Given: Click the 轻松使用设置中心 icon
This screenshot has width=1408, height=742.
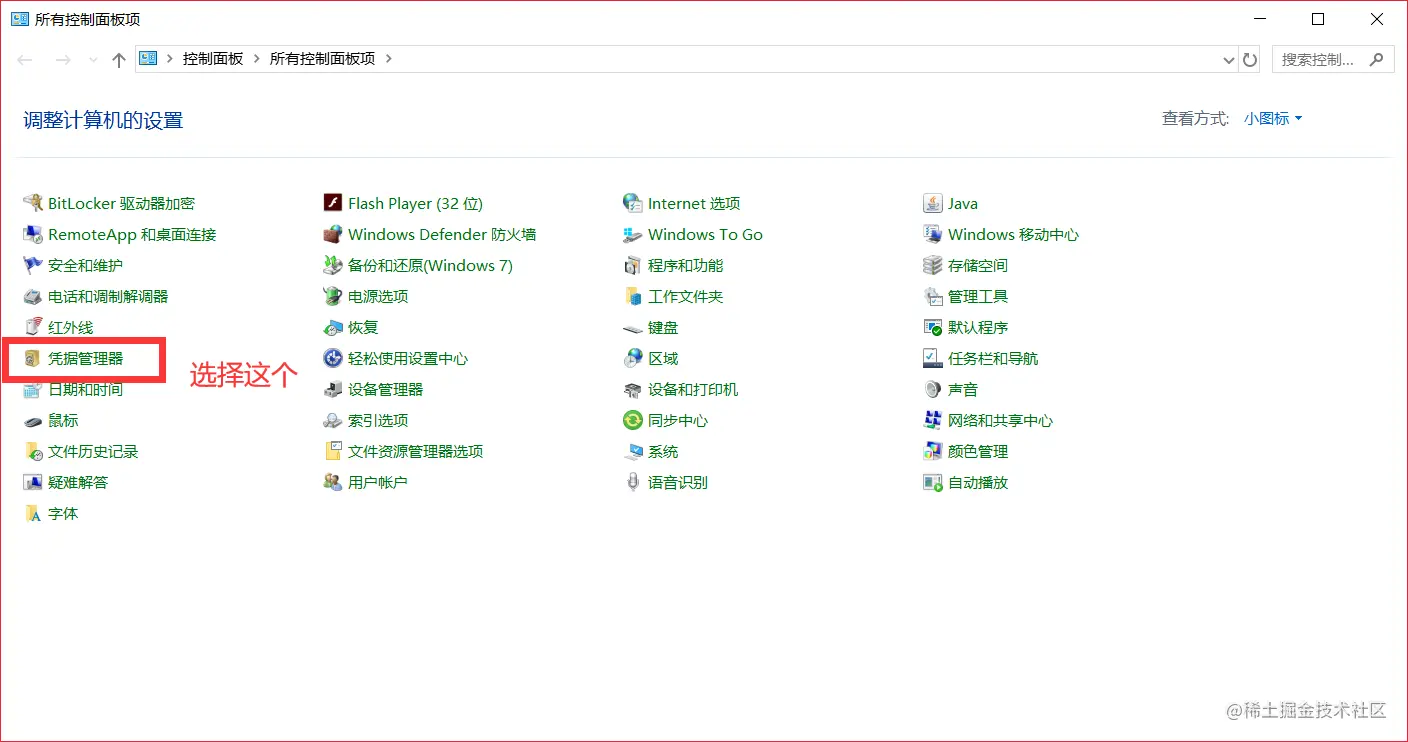Looking at the screenshot, I should [x=333, y=358].
